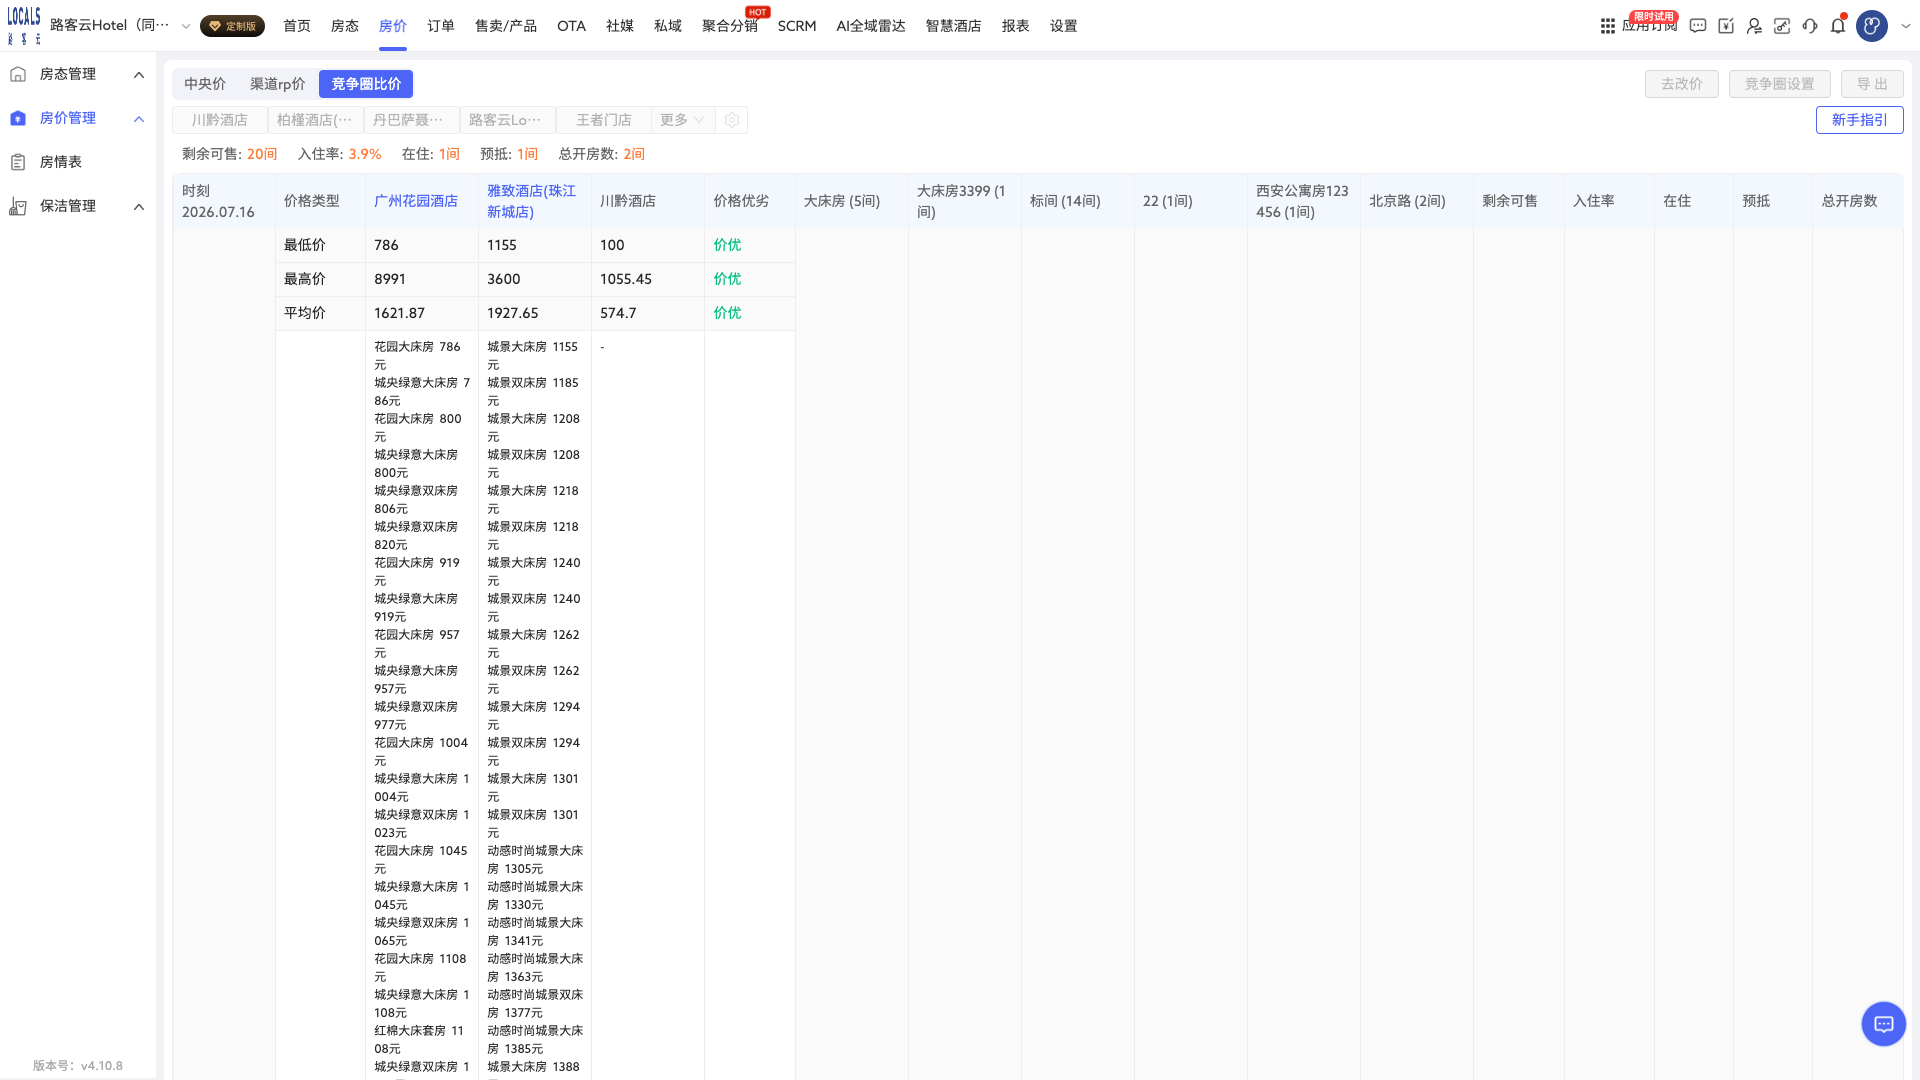Image resolution: width=1920 pixels, height=1080 pixels.
Task: Click the 保洁管理 sidebar icon
Action: click(x=18, y=206)
